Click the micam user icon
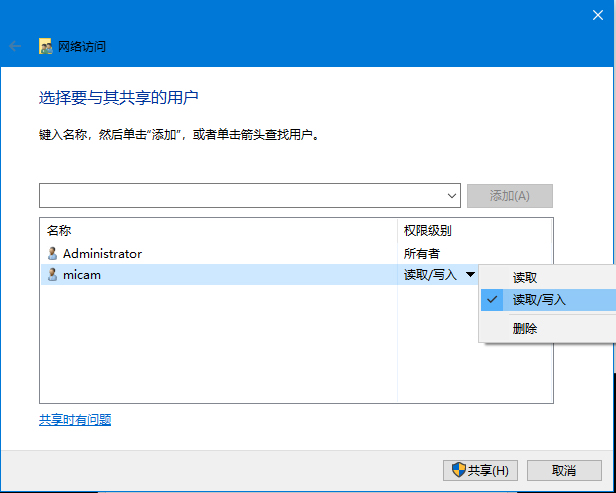The width and height of the screenshot is (616, 493). coord(52,275)
